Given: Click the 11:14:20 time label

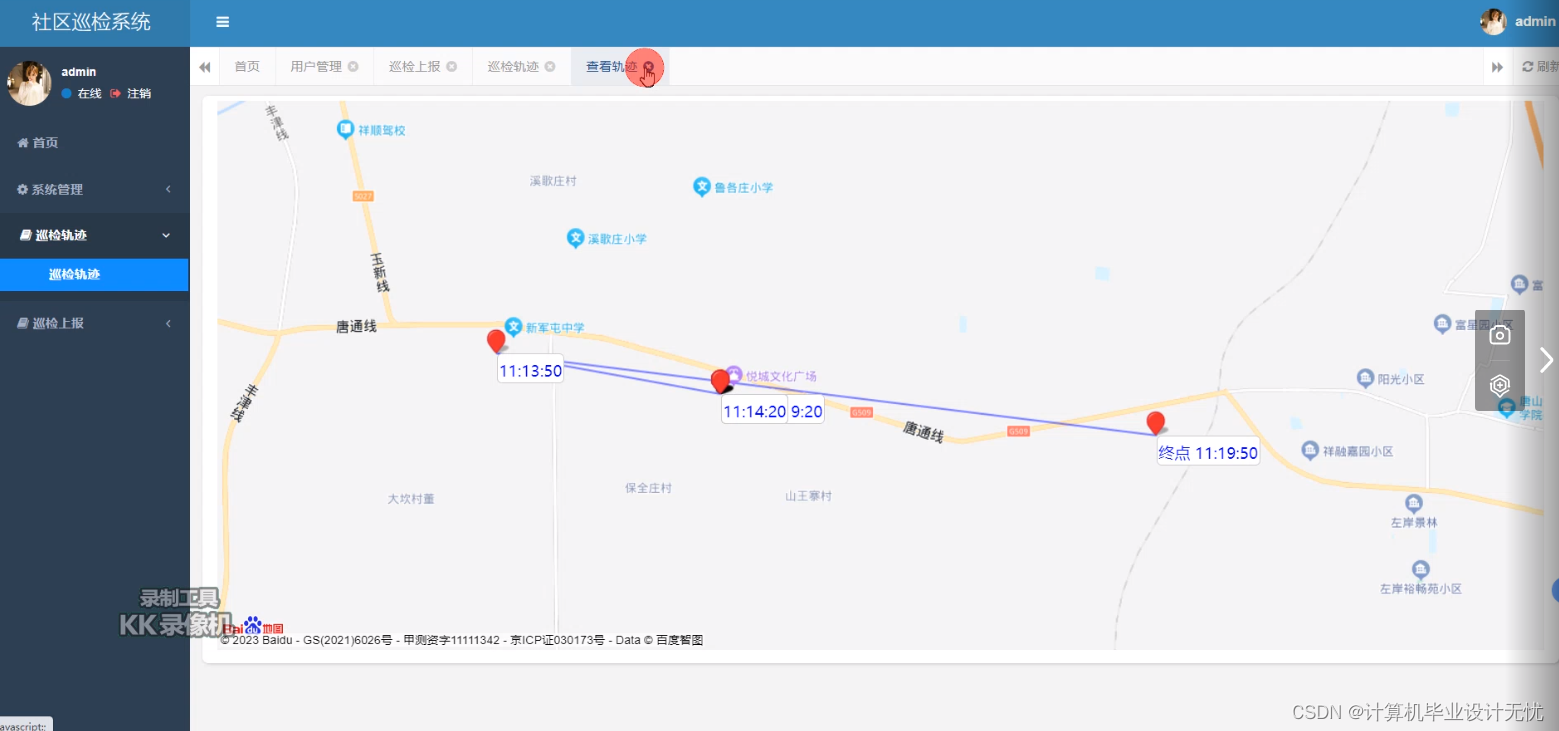Looking at the screenshot, I should [754, 411].
